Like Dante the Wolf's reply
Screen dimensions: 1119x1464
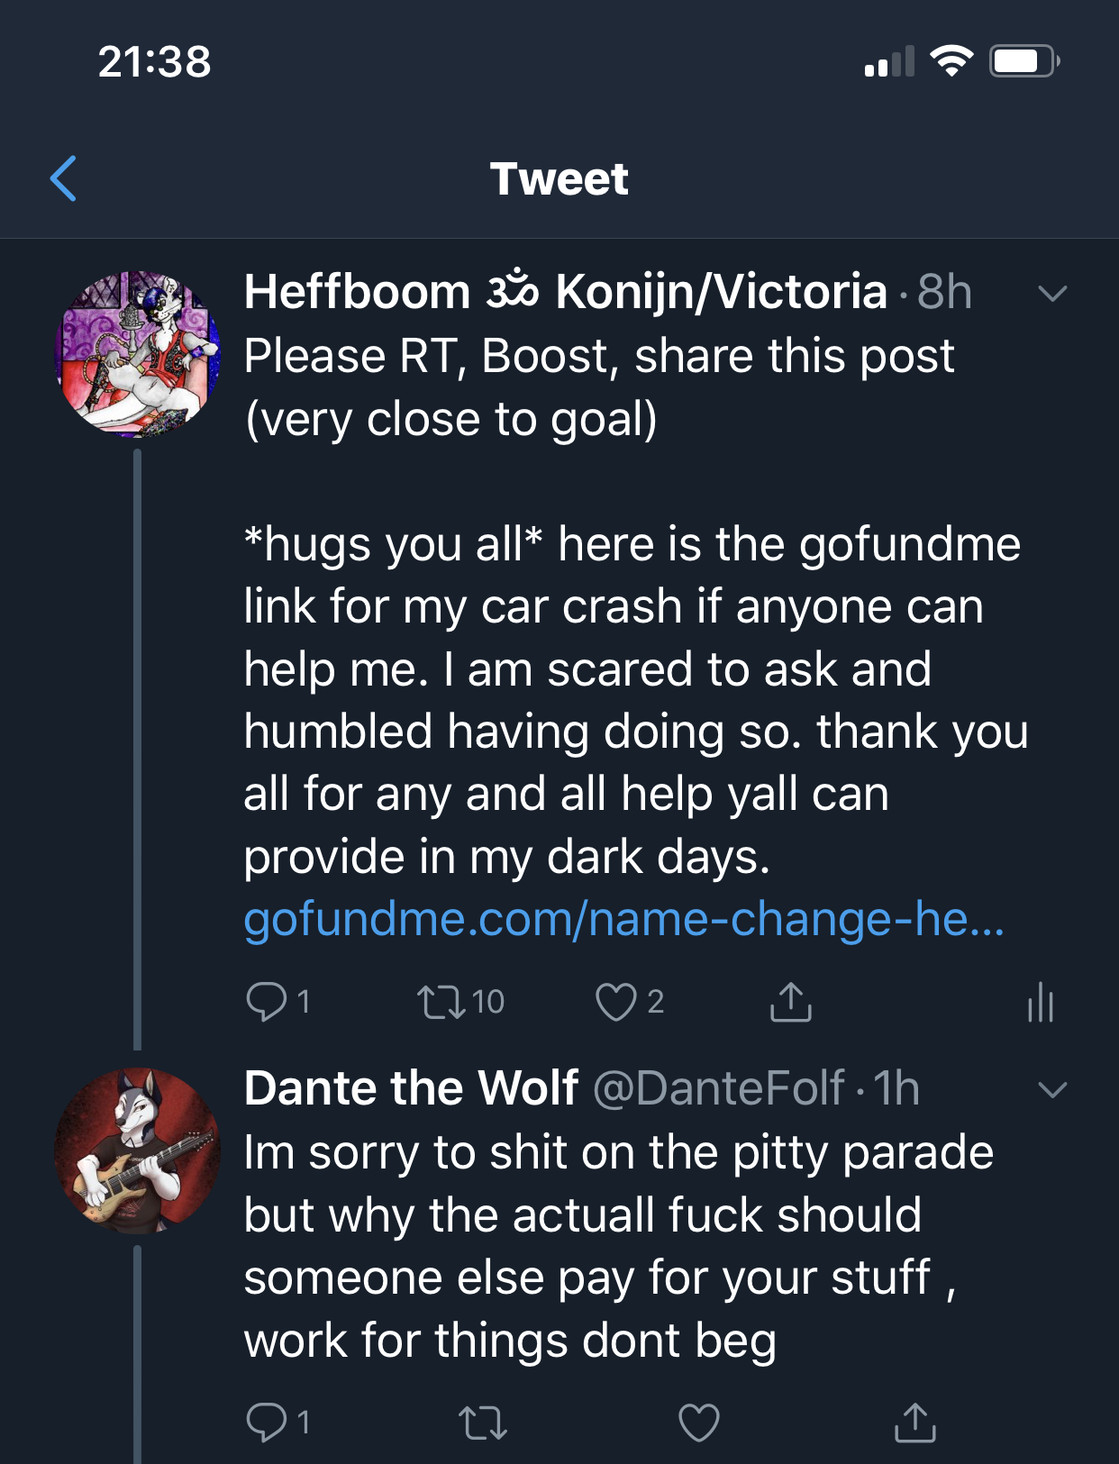point(698,1422)
